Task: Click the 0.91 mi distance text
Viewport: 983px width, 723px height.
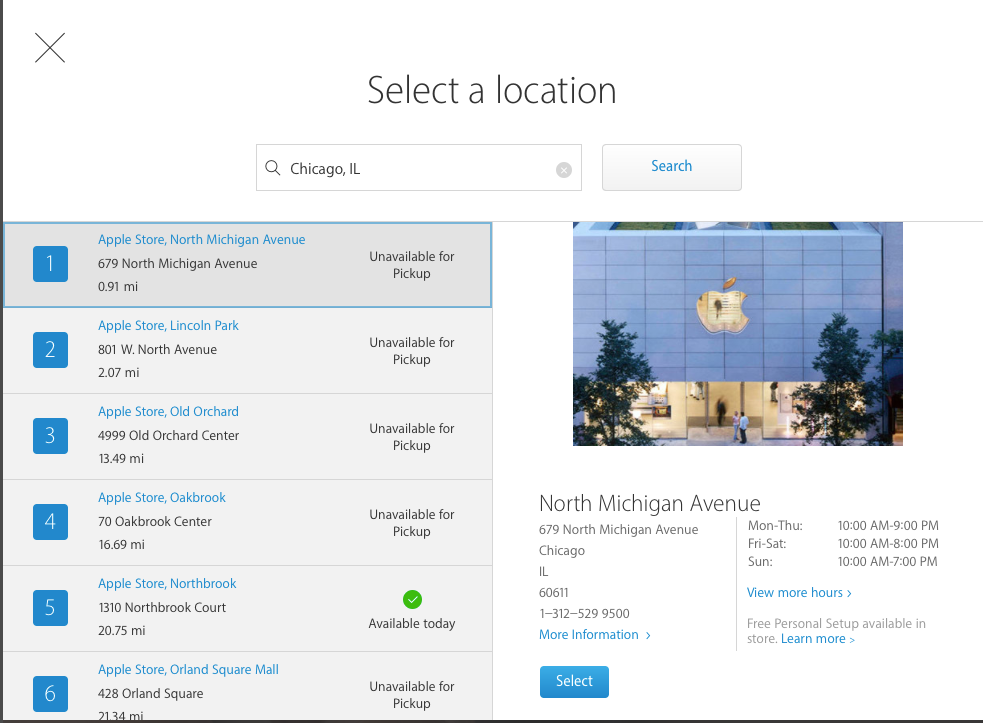Action: [x=118, y=287]
